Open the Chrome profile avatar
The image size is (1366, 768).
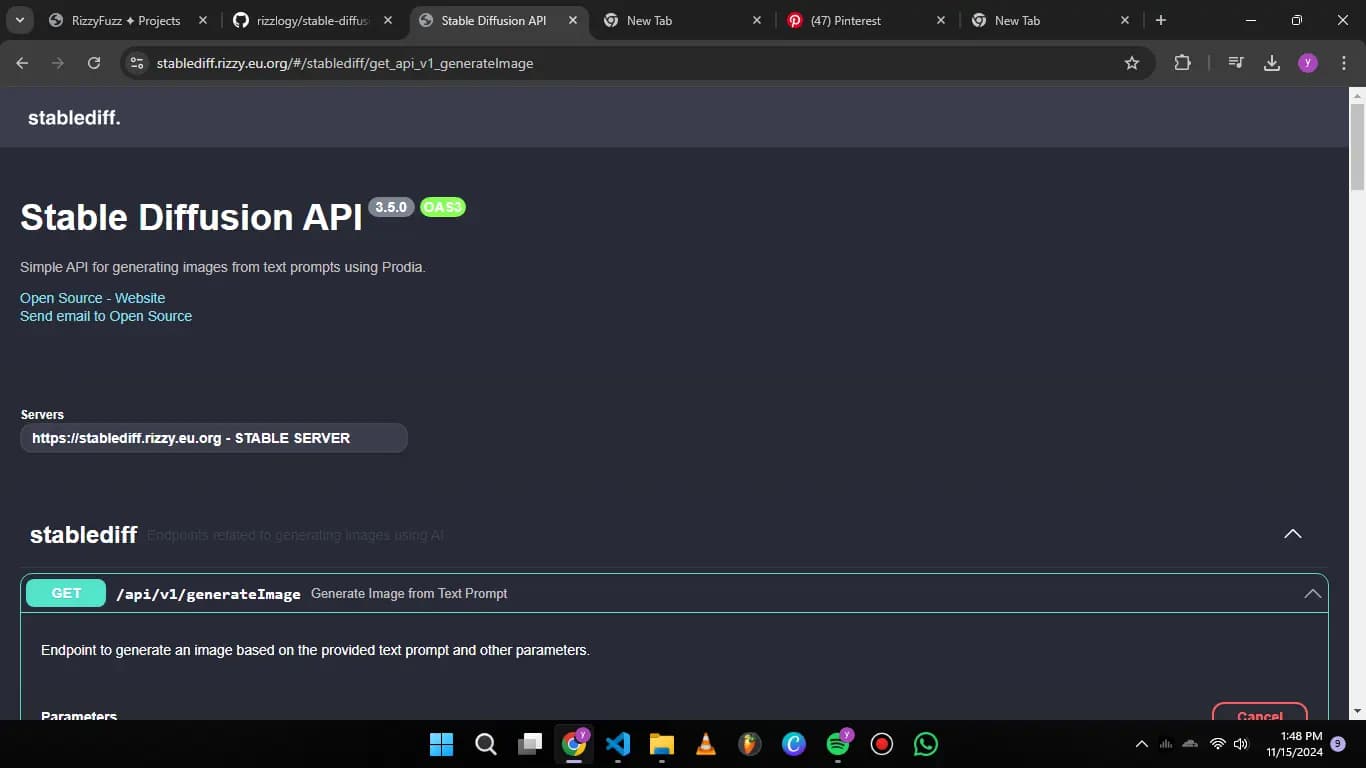pyautogui.click(x=1308, y=63)
